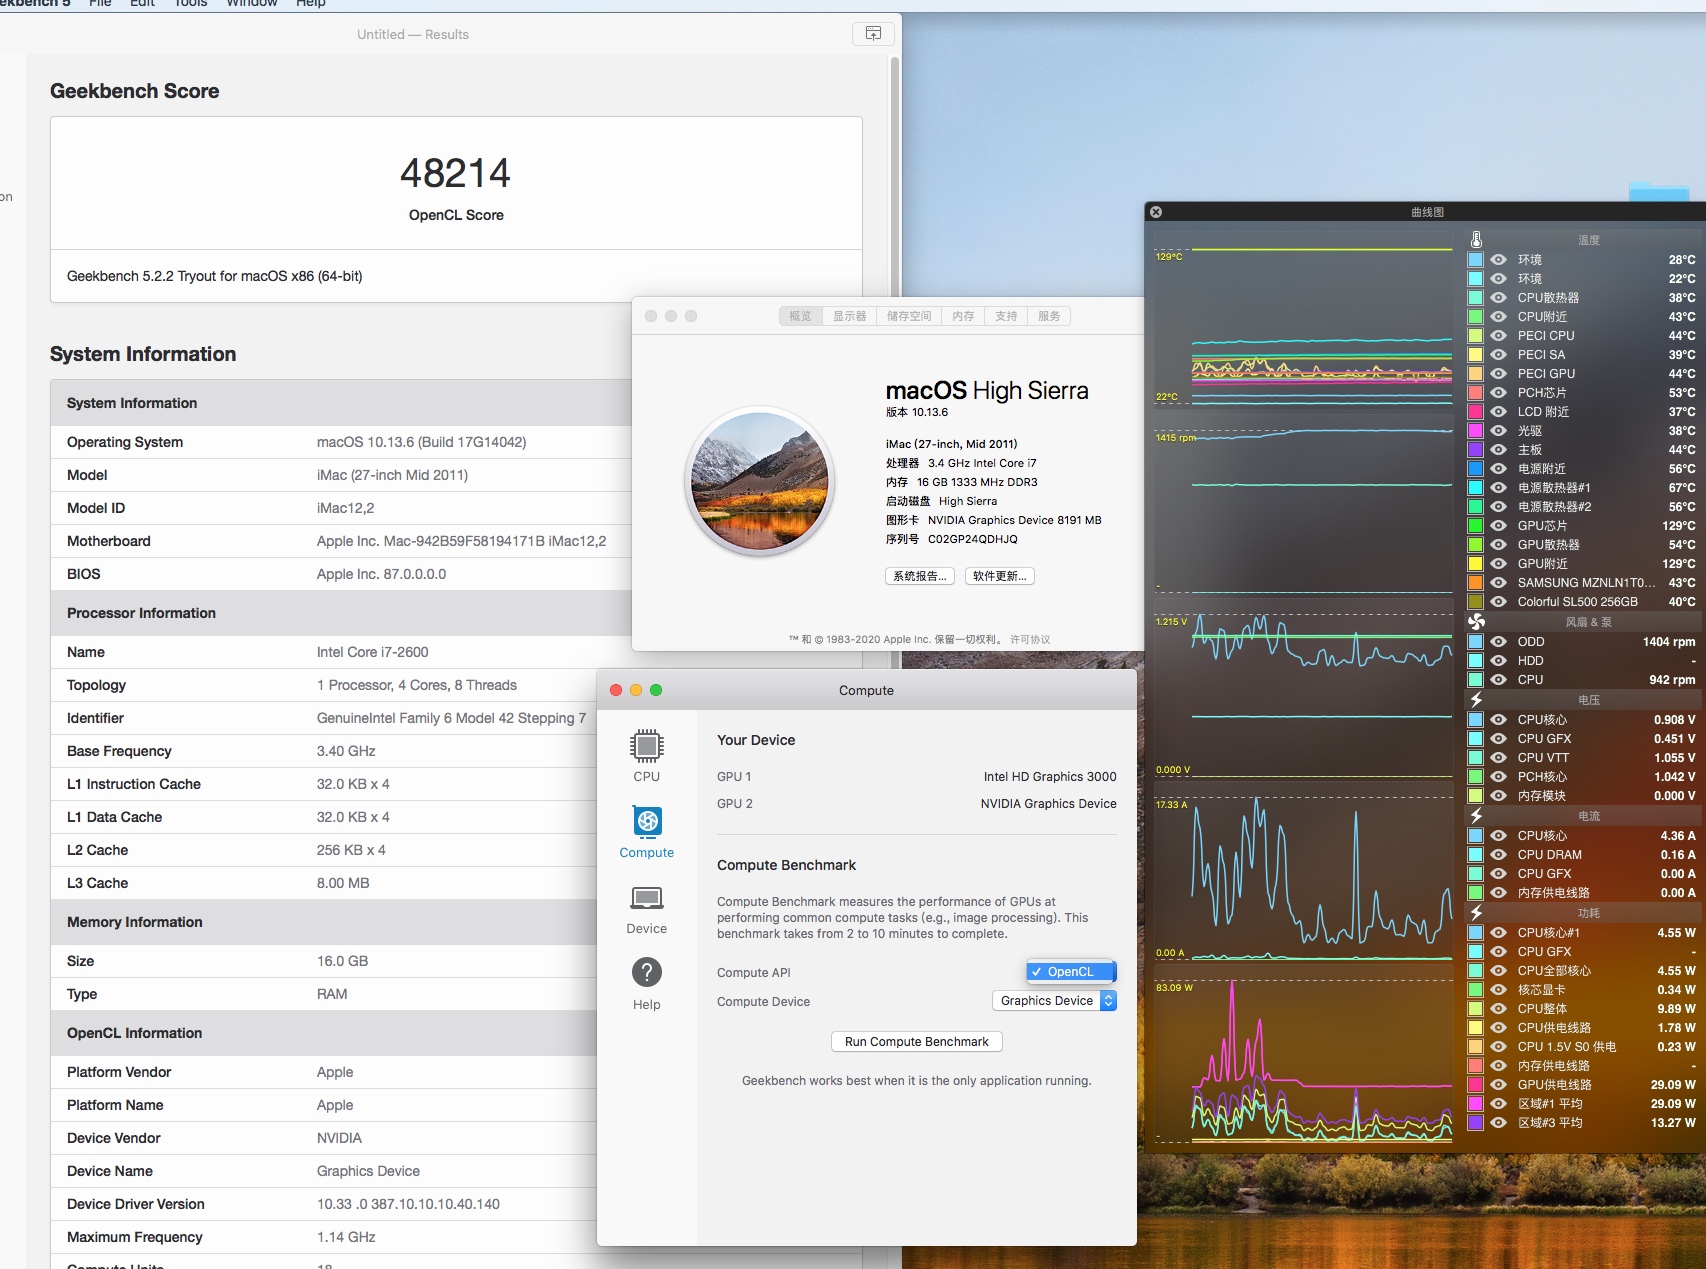Click the 许可协议 license link
The image size is (1706, 1269).
1030,640
